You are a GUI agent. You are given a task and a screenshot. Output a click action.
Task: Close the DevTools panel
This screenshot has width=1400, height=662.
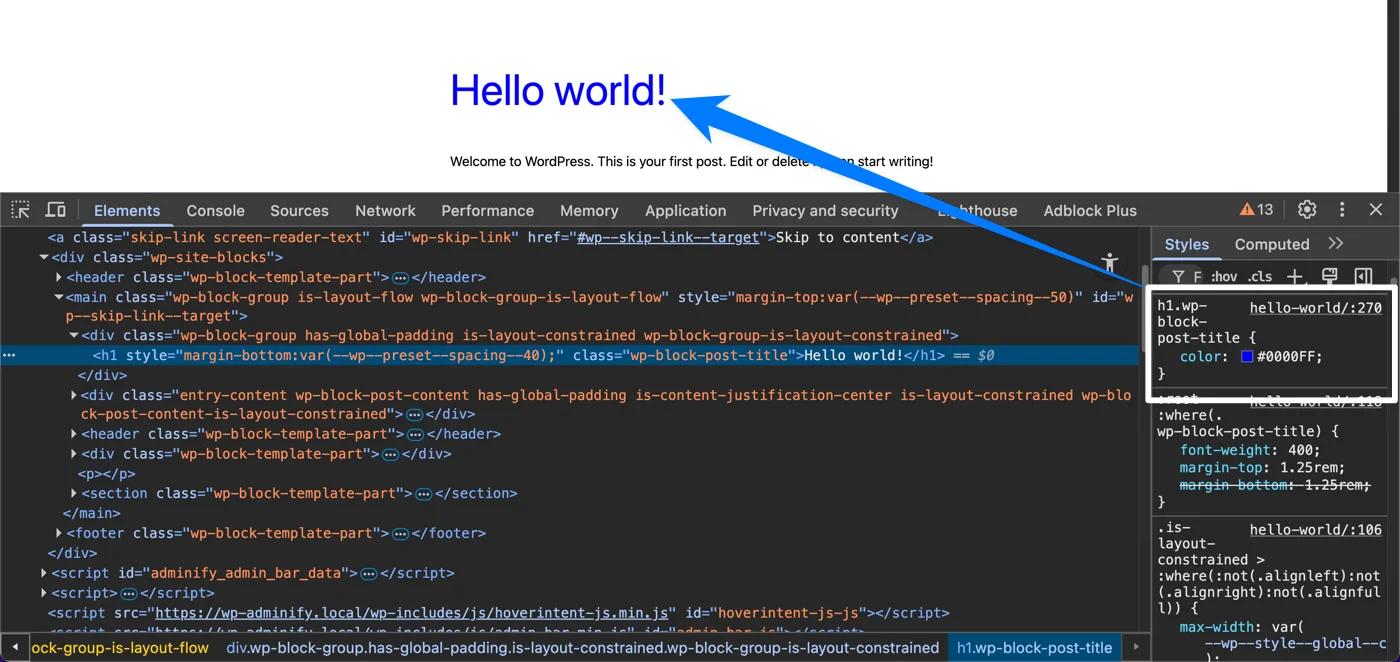[1376, 210]
